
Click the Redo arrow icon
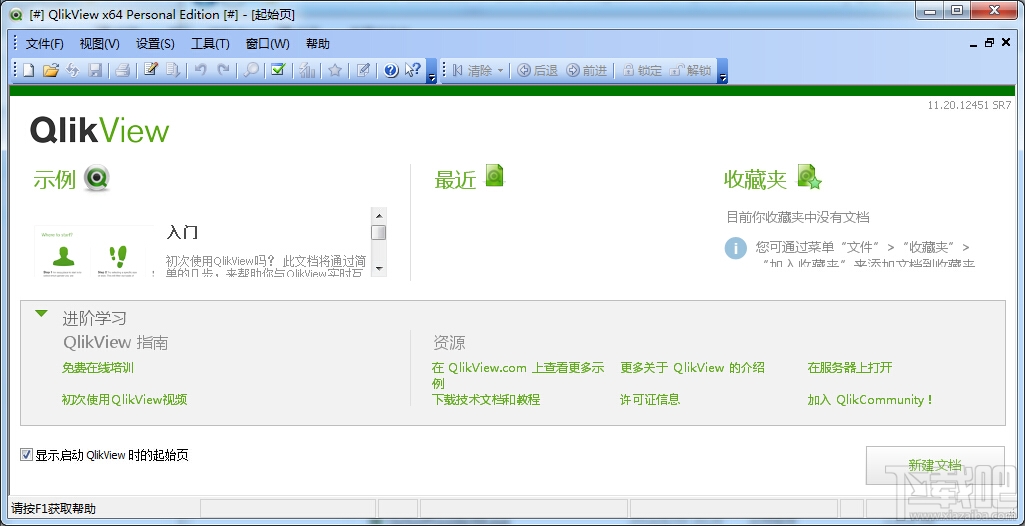(224, 70)
